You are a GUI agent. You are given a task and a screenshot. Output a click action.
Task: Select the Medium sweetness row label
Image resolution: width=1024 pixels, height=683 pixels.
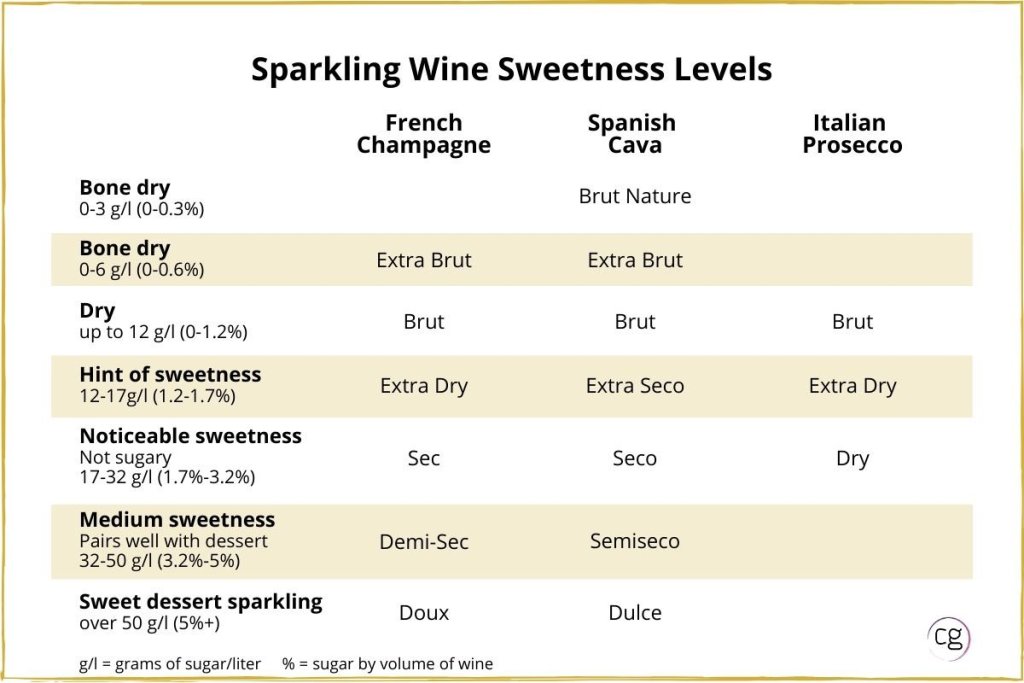click(x=177, y=520)
